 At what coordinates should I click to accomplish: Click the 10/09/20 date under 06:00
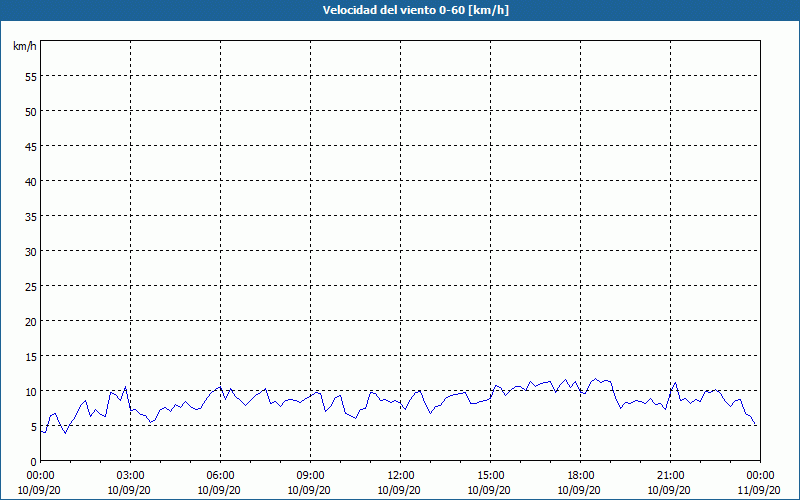pyautogui.click(x=219, y=490)
